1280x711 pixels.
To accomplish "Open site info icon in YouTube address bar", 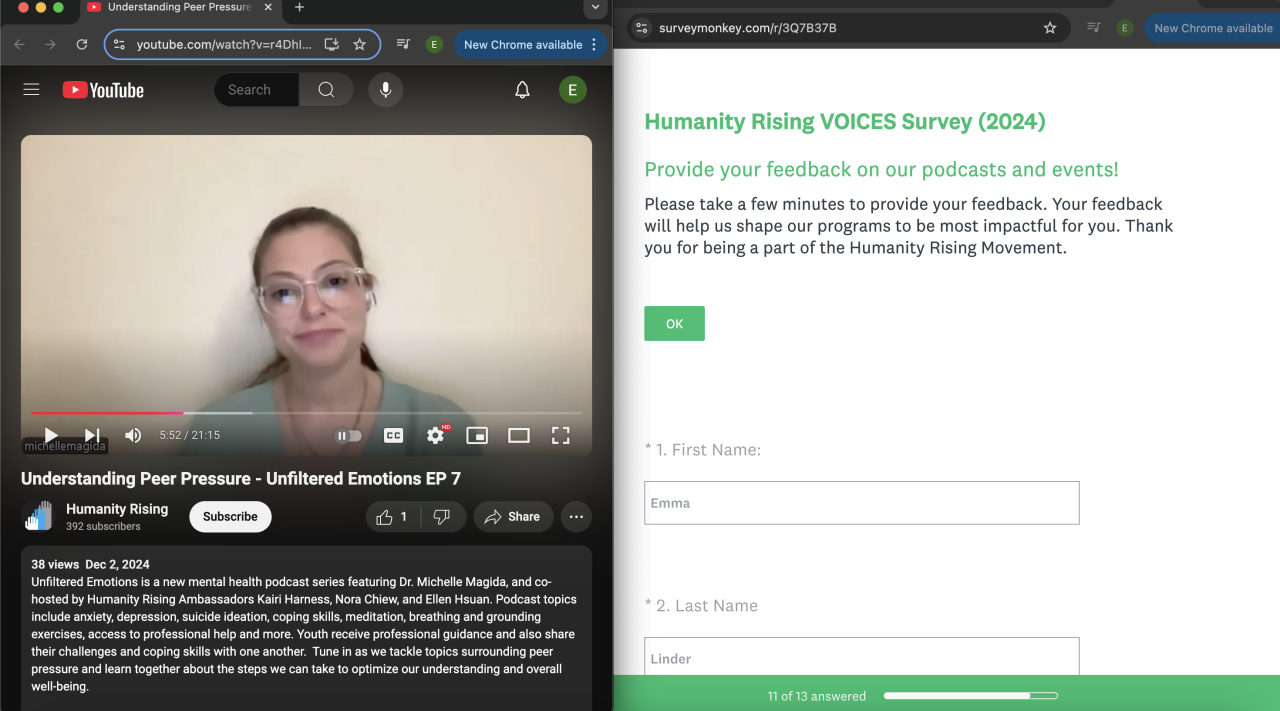I will click(x=119, y=45).
